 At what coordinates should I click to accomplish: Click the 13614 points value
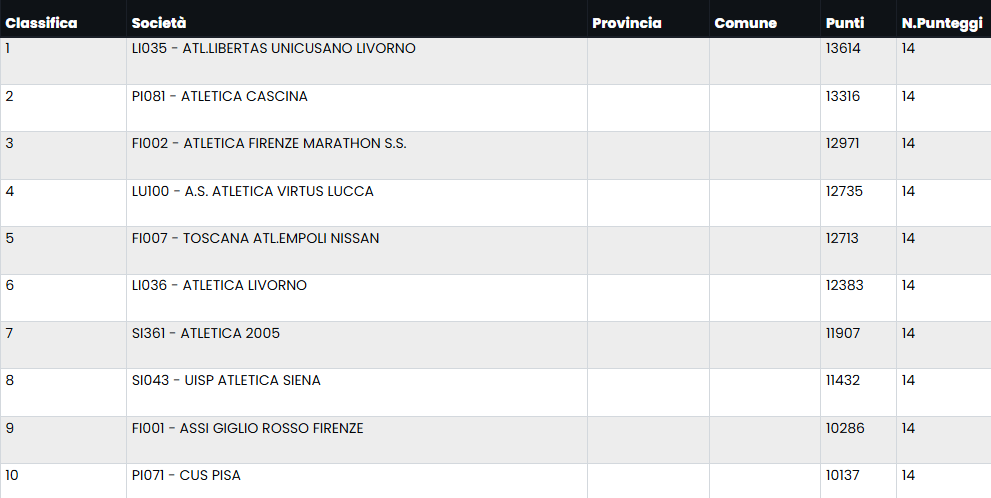(843, 49)
